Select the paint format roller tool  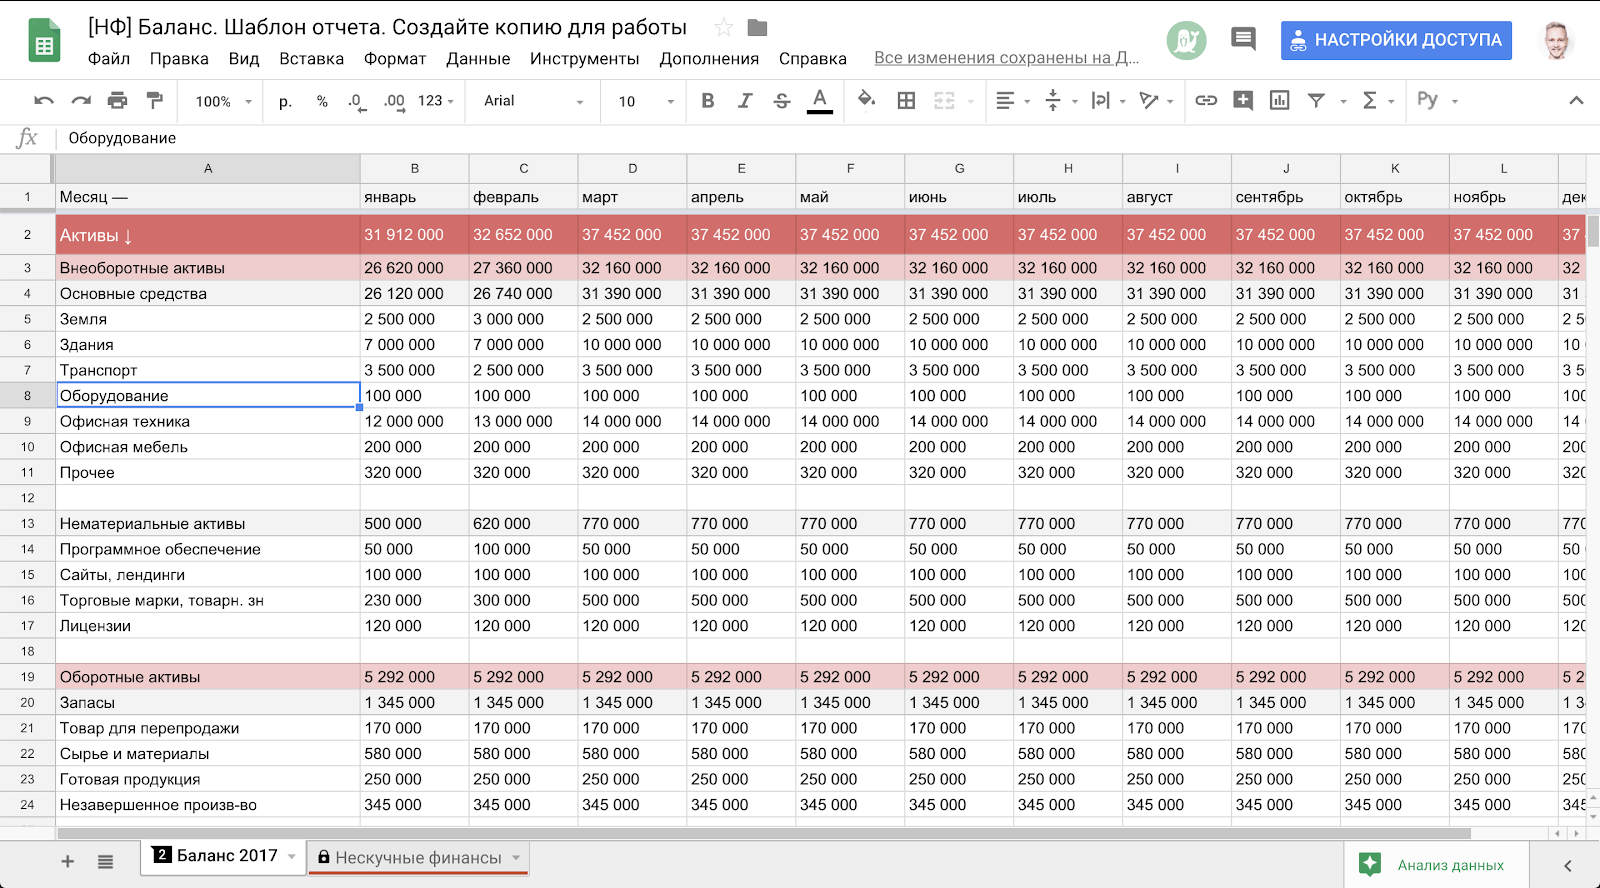pos(155,101)
